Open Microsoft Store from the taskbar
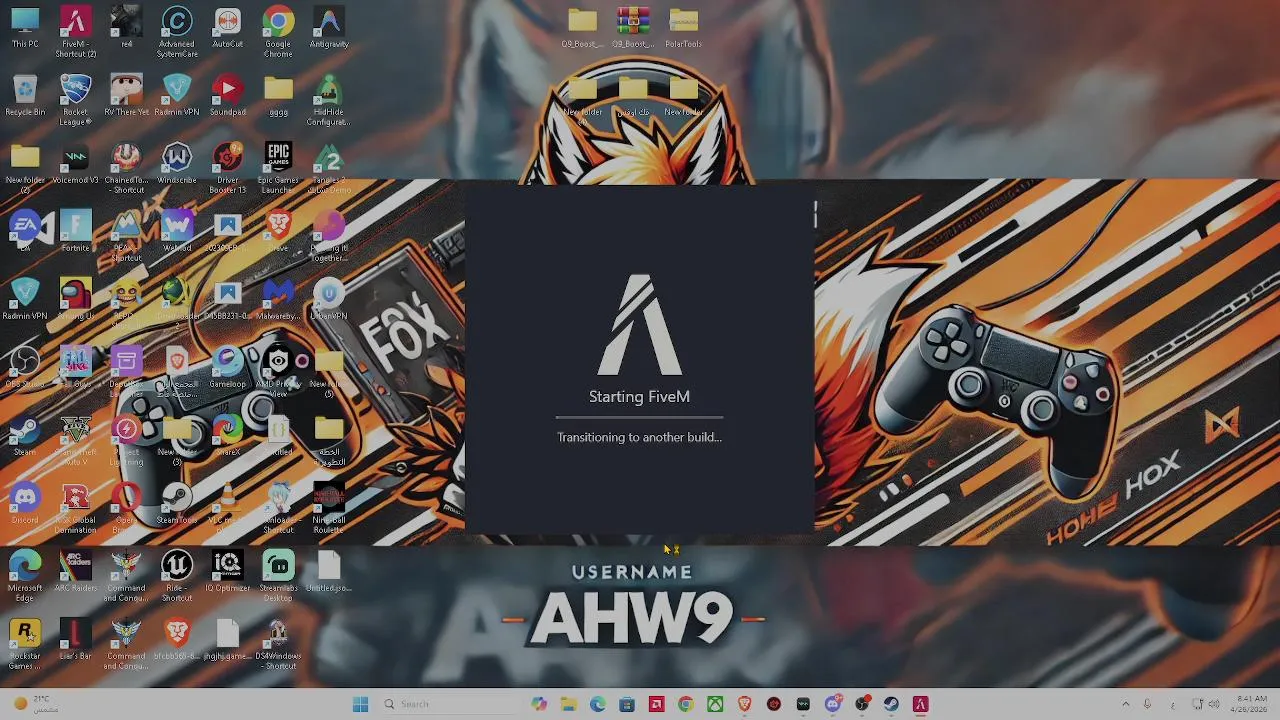Screen dimensions: 1280x720 627,704
